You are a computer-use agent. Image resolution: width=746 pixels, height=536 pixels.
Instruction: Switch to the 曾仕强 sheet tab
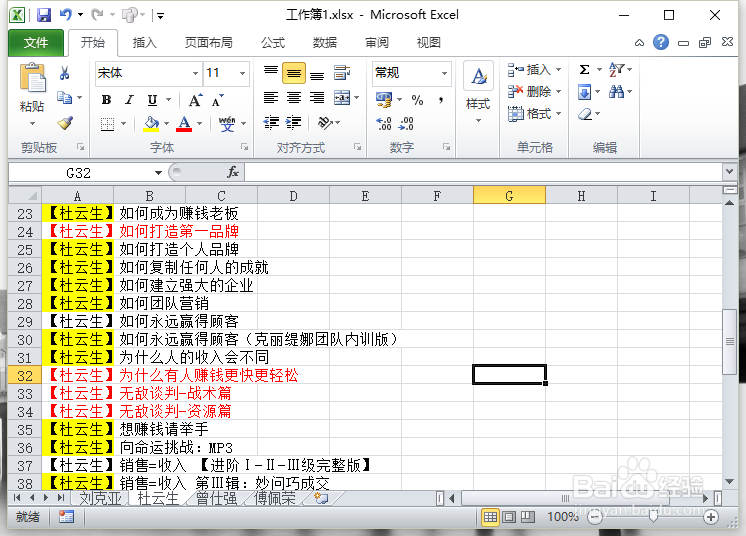pos(216,498)
